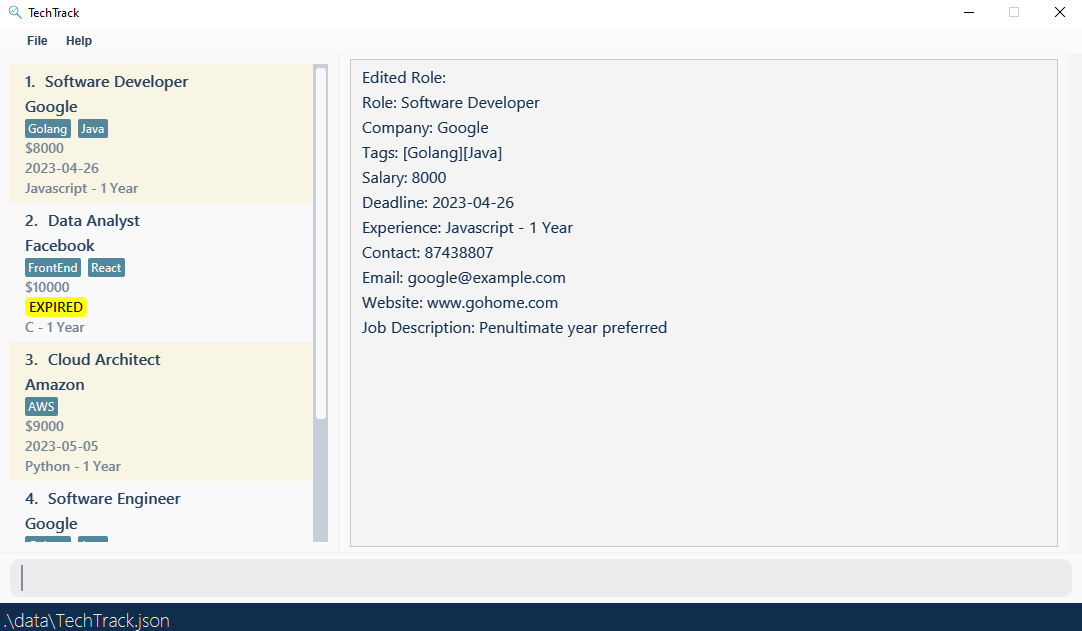Click the AWS tag

[41, 407]
